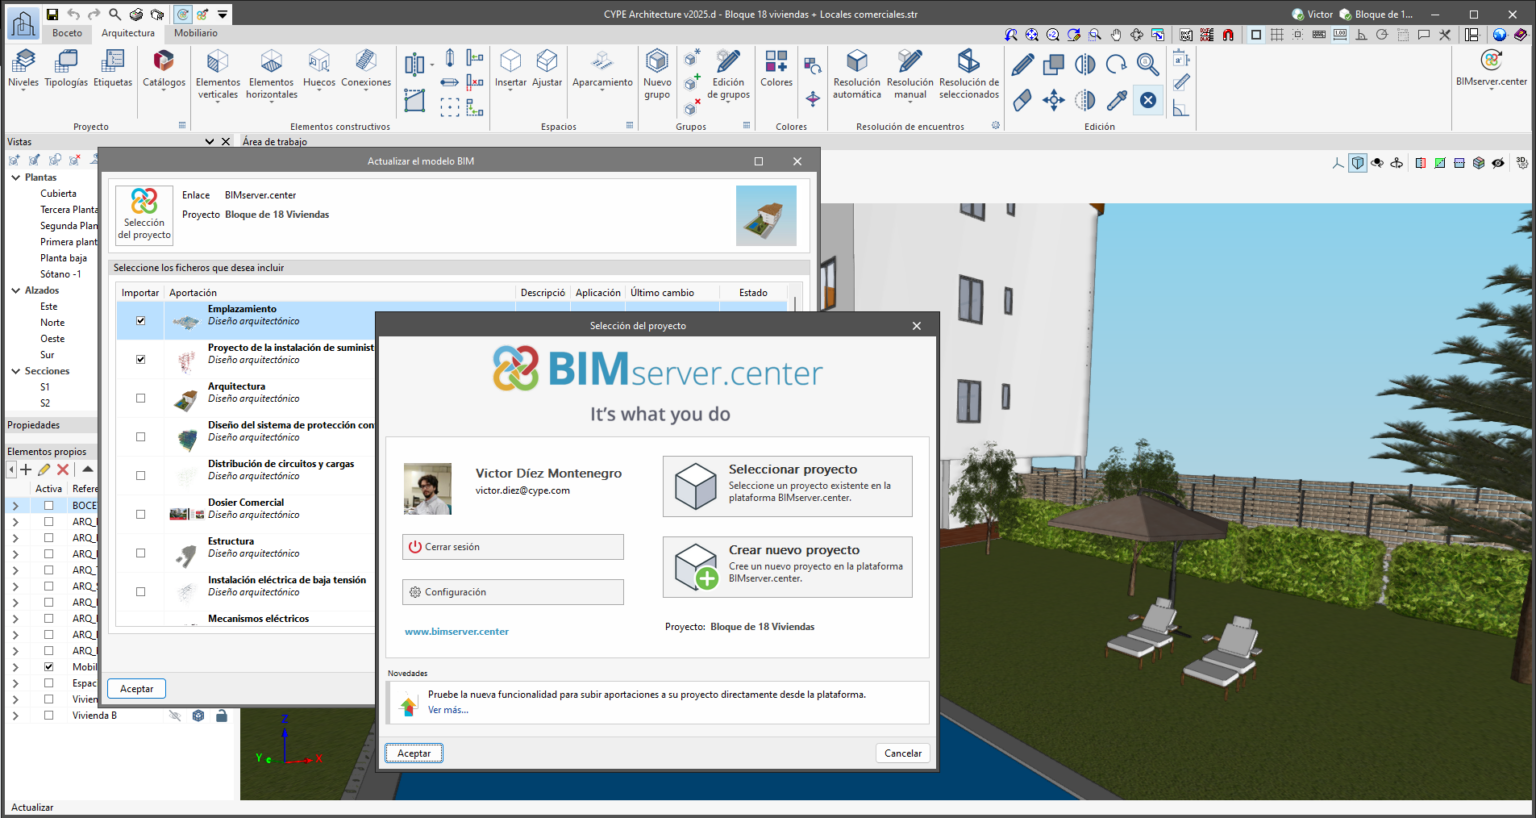Collapse the Alzados tree node
Screen dimensions: 1536x818
click(16, 290)
